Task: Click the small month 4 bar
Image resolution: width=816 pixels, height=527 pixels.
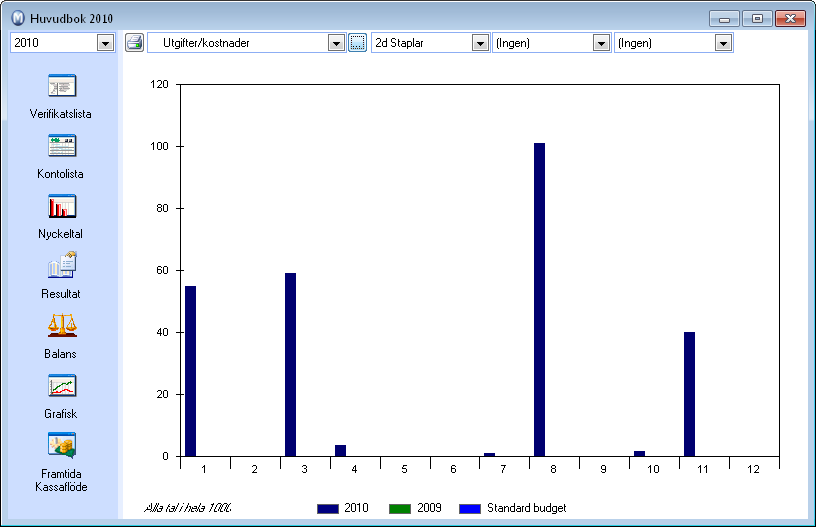Action: click(340, 451)
